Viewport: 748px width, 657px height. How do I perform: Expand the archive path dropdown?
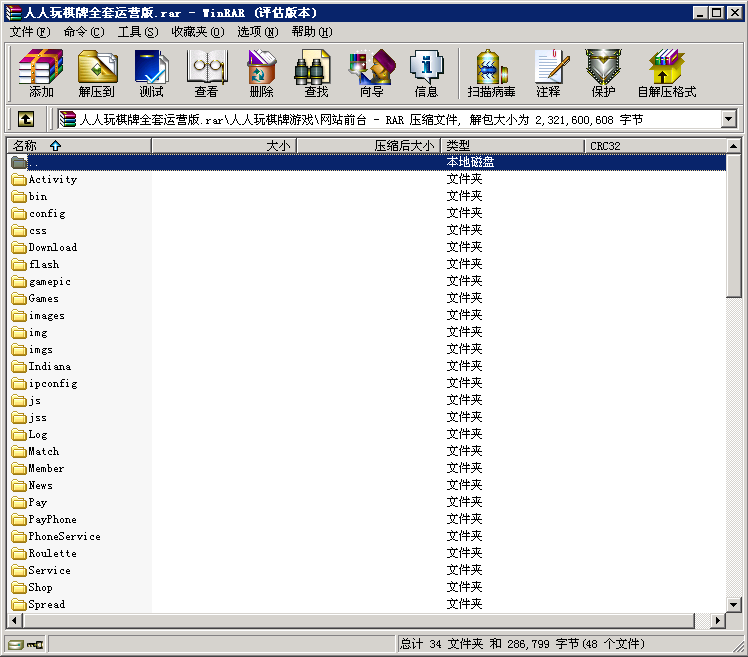728,119
